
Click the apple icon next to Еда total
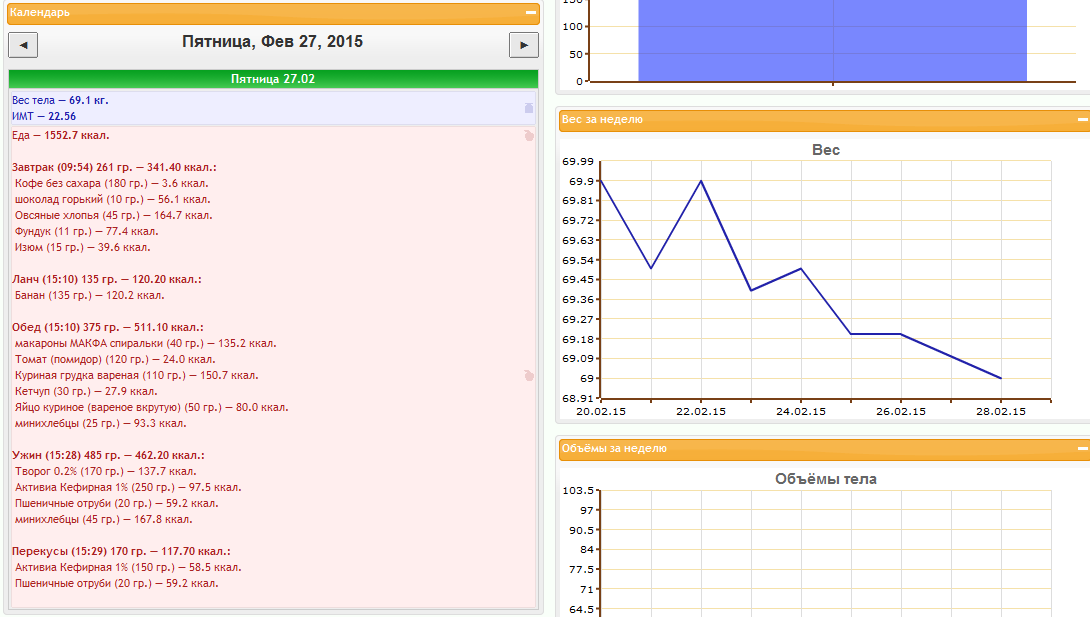(x=529, y=135)
